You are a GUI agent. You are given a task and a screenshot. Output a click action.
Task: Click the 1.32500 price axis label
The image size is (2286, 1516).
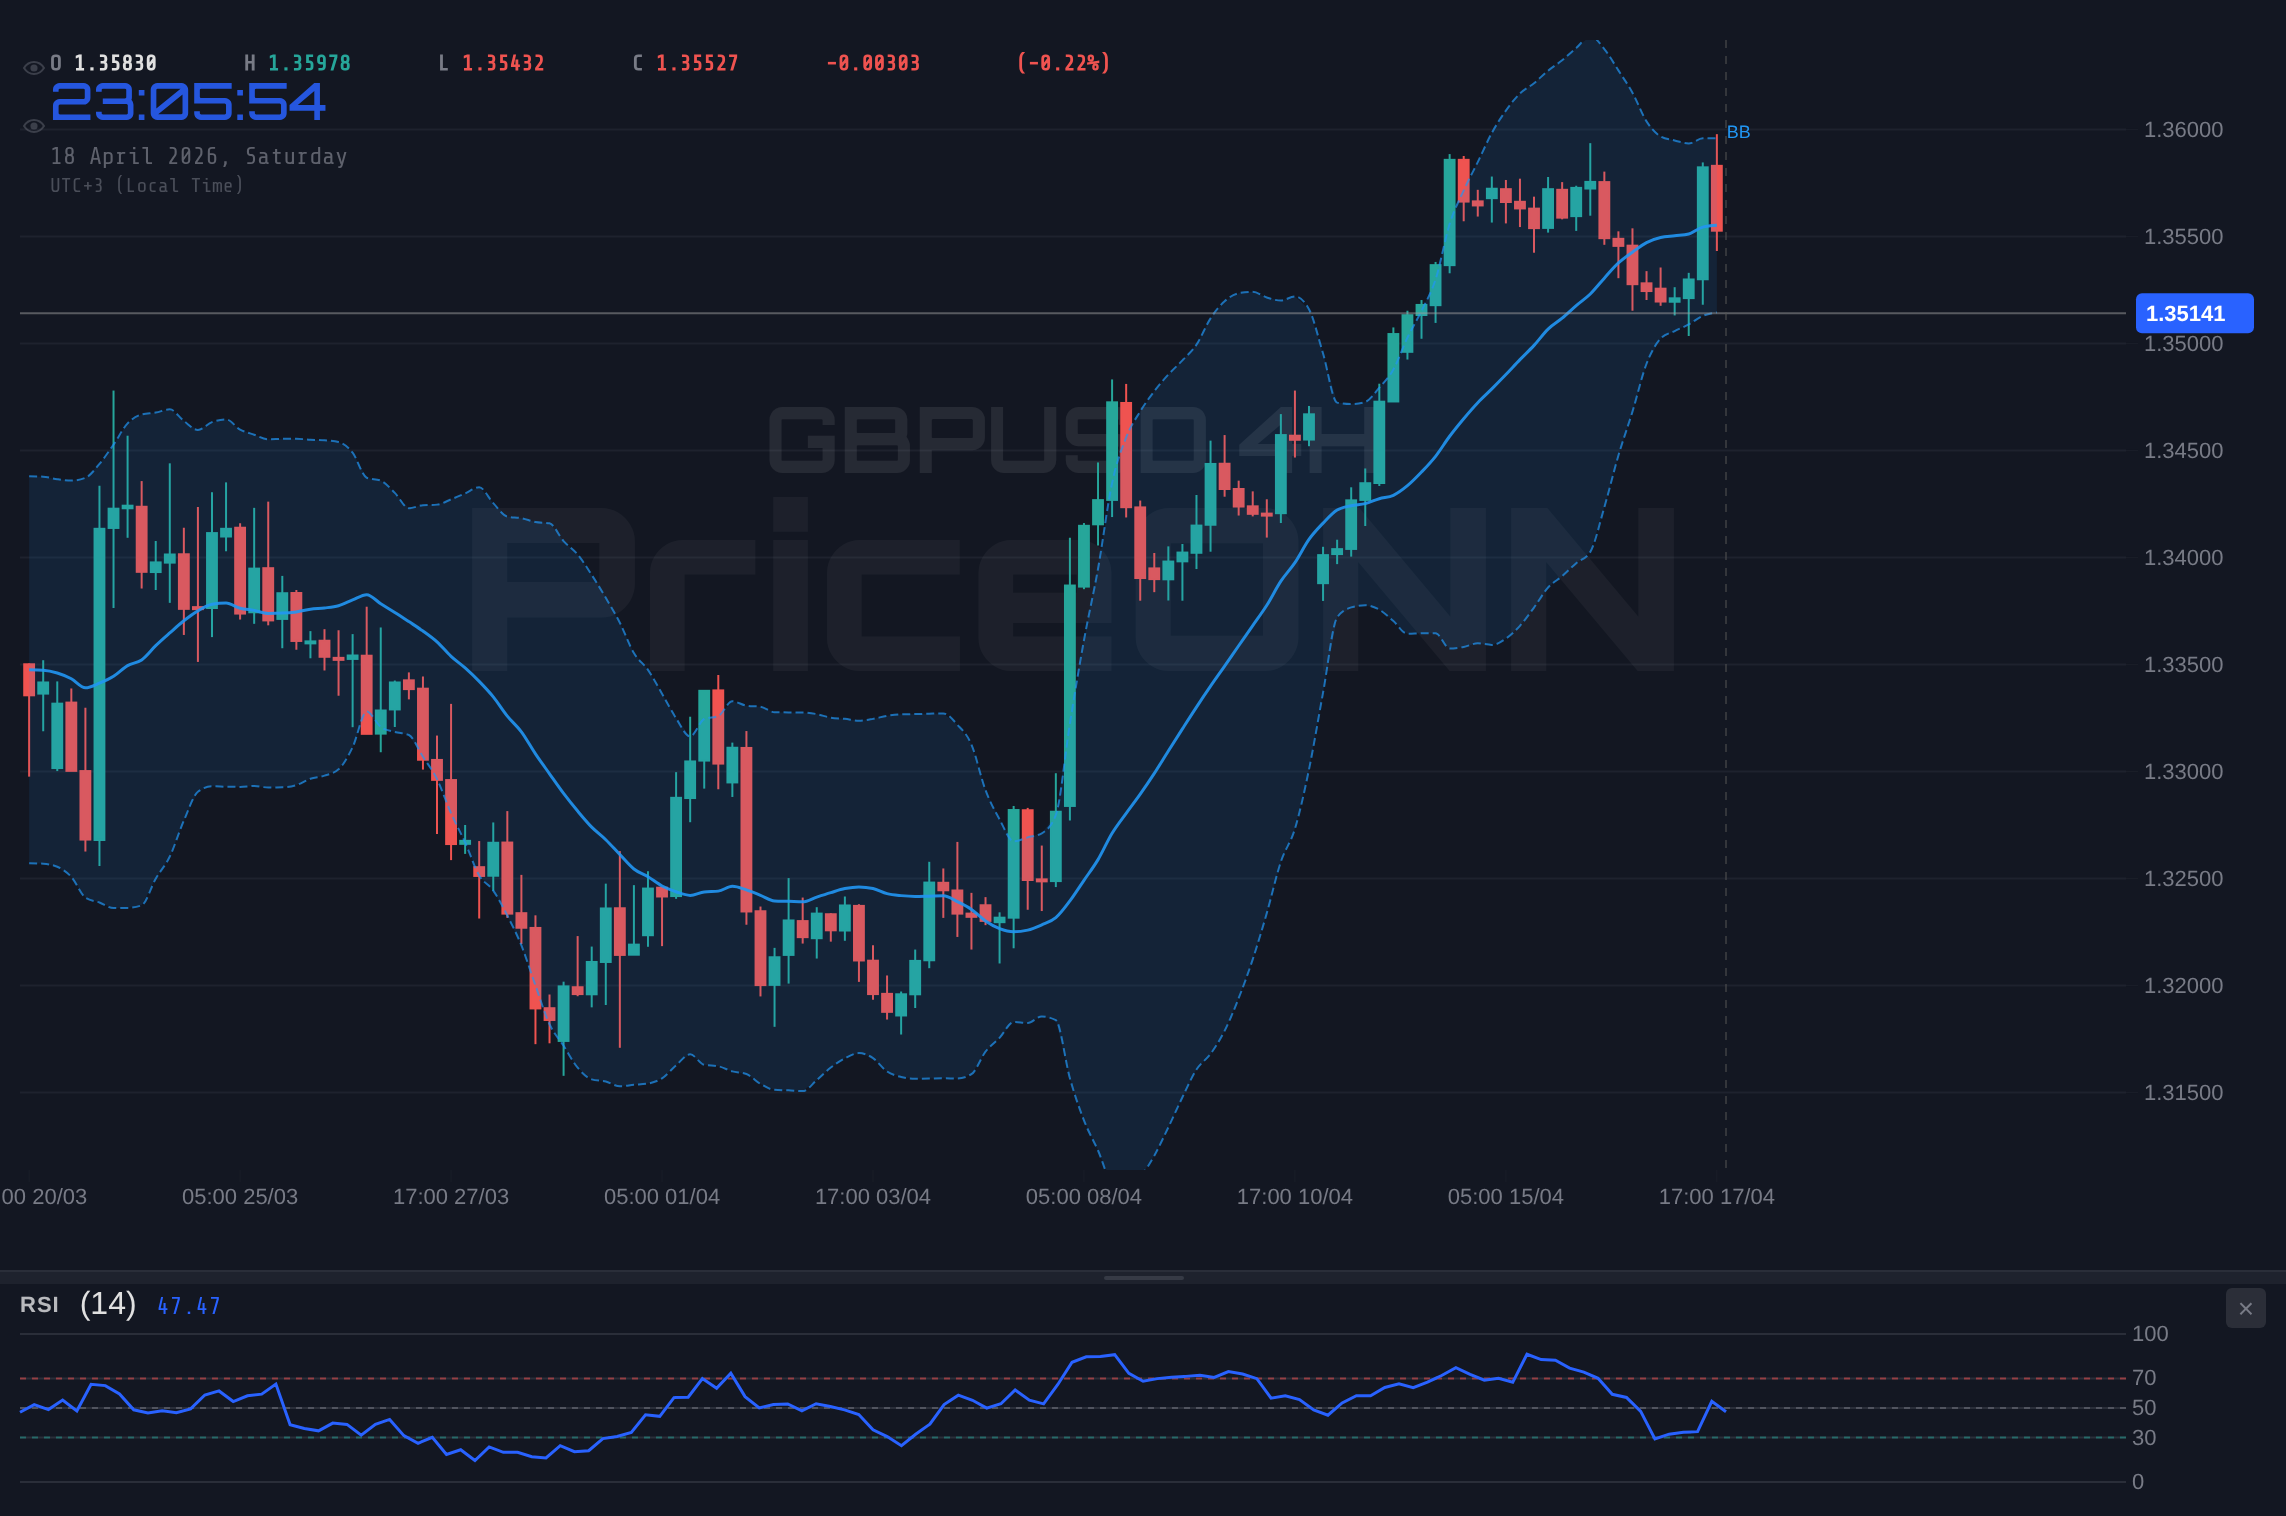(x=2183, y=879)
